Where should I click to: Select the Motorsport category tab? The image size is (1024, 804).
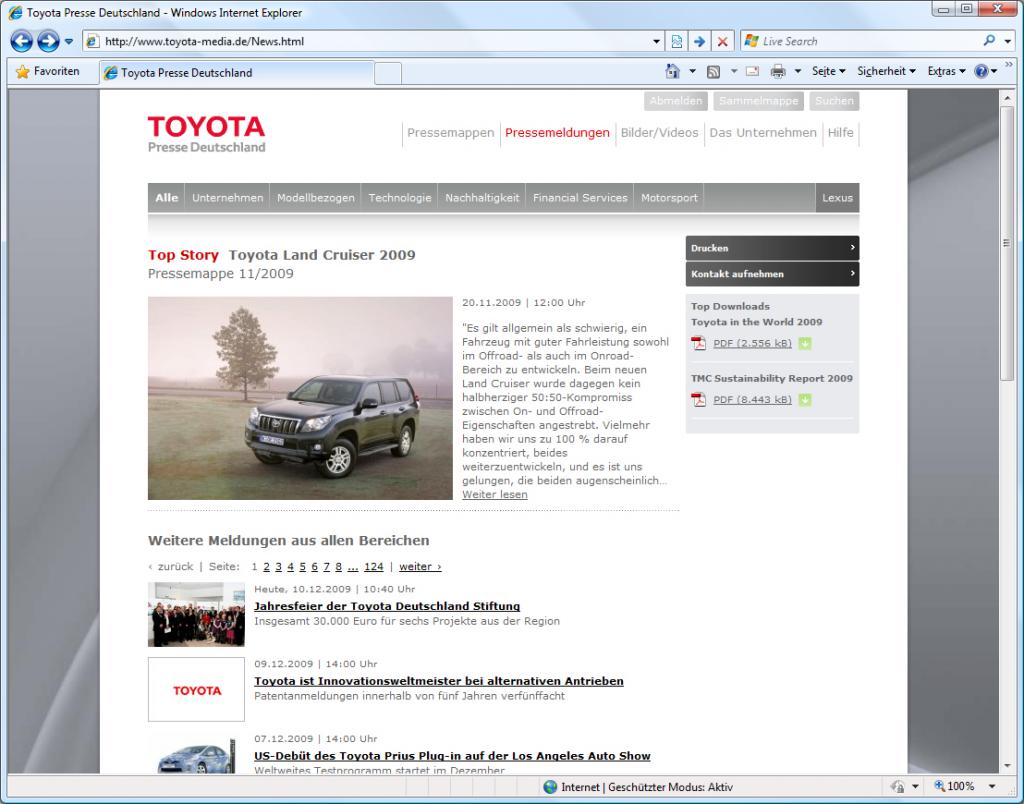(x=669, y=198)
